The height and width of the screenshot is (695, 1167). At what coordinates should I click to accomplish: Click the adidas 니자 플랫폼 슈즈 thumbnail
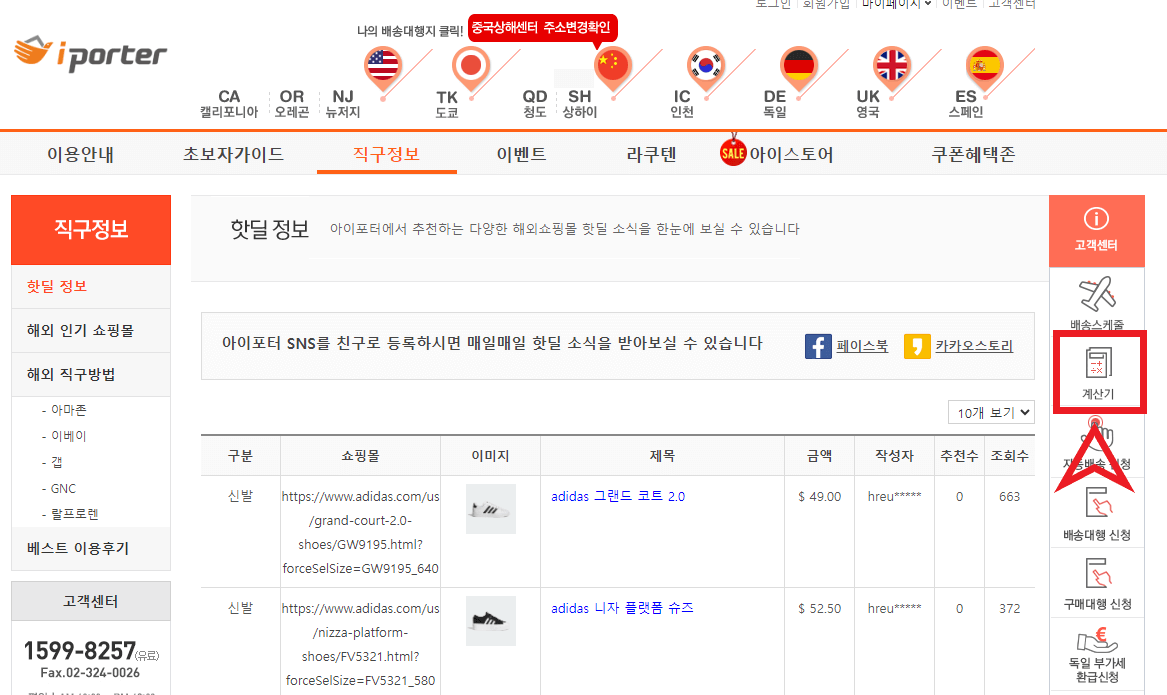click(x=490, y=620)
